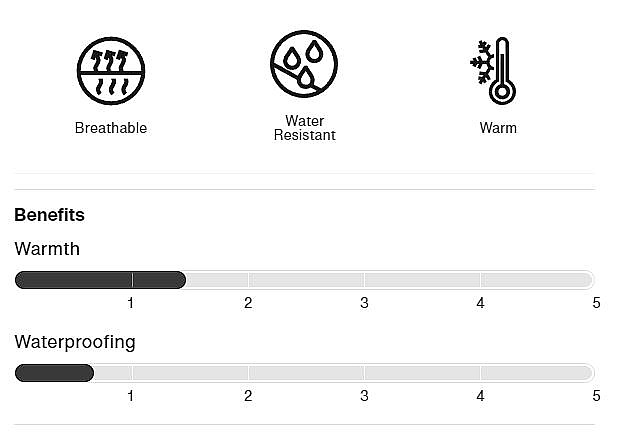Click number 3 under the Waterproofing scale
The width and height of the screenshot is (620, 438).
[x=364, y=396]
